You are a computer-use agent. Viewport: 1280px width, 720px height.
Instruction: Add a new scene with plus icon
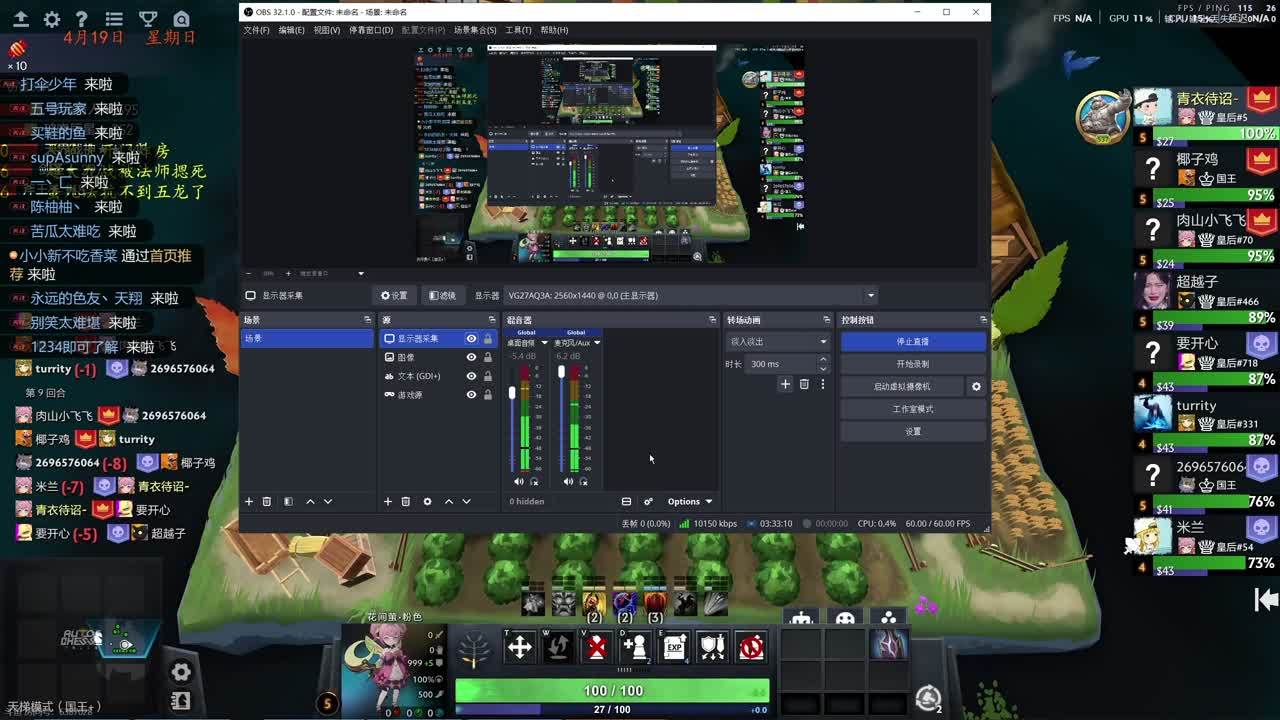coord(249,501)
